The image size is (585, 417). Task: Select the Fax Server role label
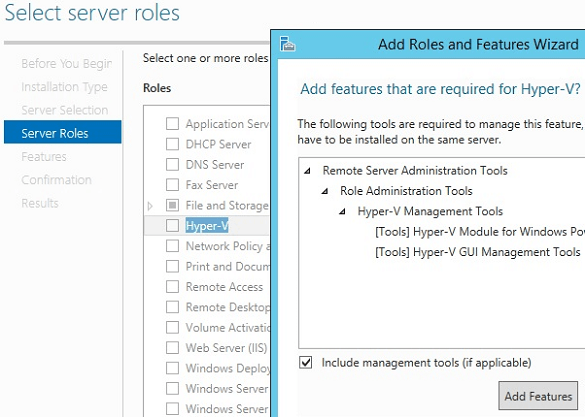coord(212,185)
